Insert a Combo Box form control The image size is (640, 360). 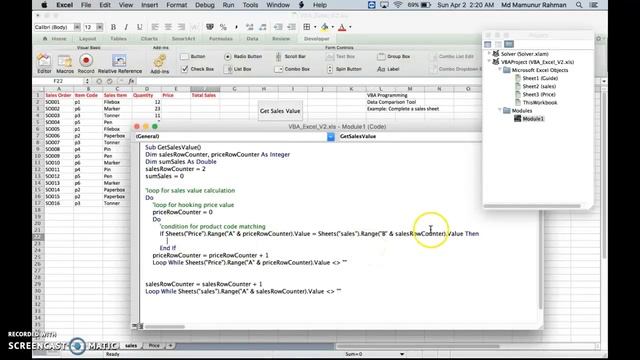292,69
